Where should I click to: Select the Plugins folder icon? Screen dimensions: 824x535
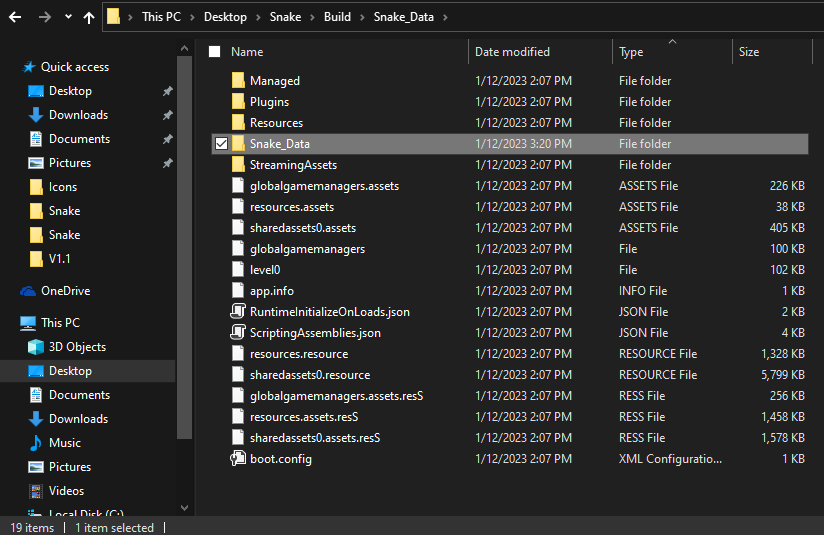(x=238, y=101)
